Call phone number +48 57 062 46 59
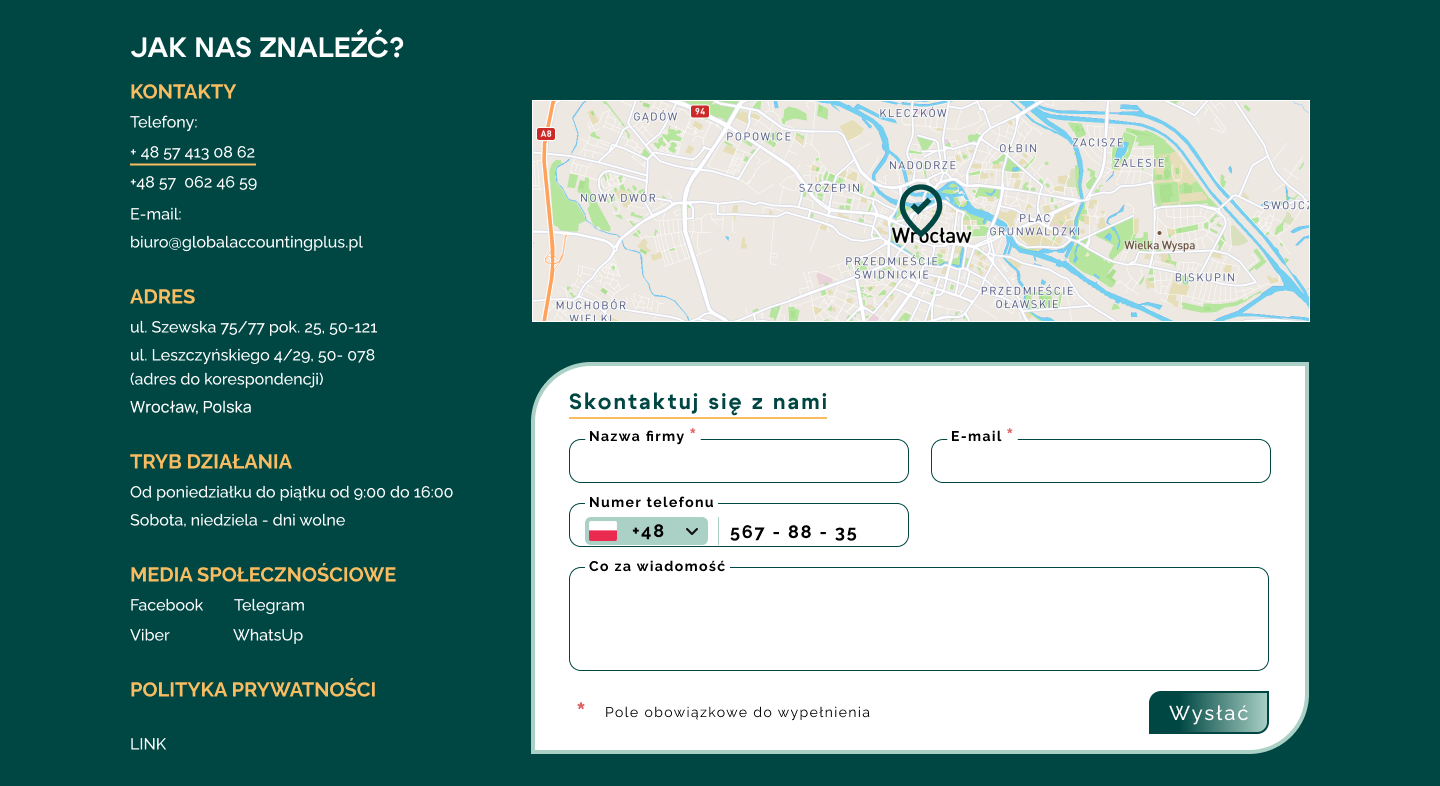The width and height of the screenshot is (1440, 786). 193,183
